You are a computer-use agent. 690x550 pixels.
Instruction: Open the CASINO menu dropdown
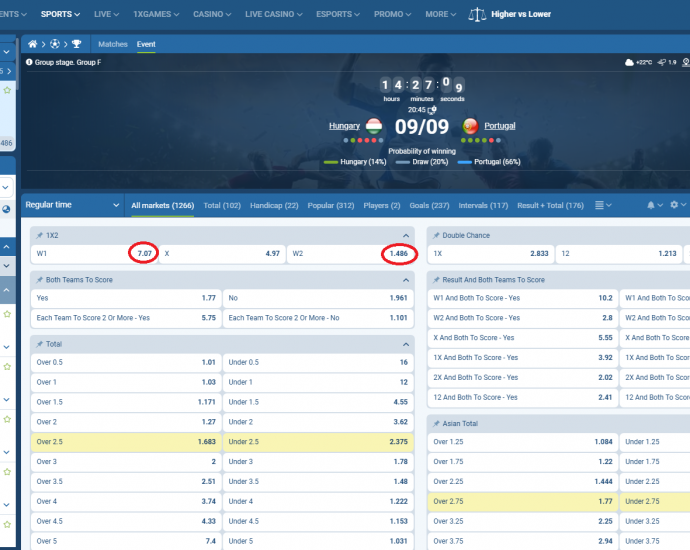(x=212, y=14)
